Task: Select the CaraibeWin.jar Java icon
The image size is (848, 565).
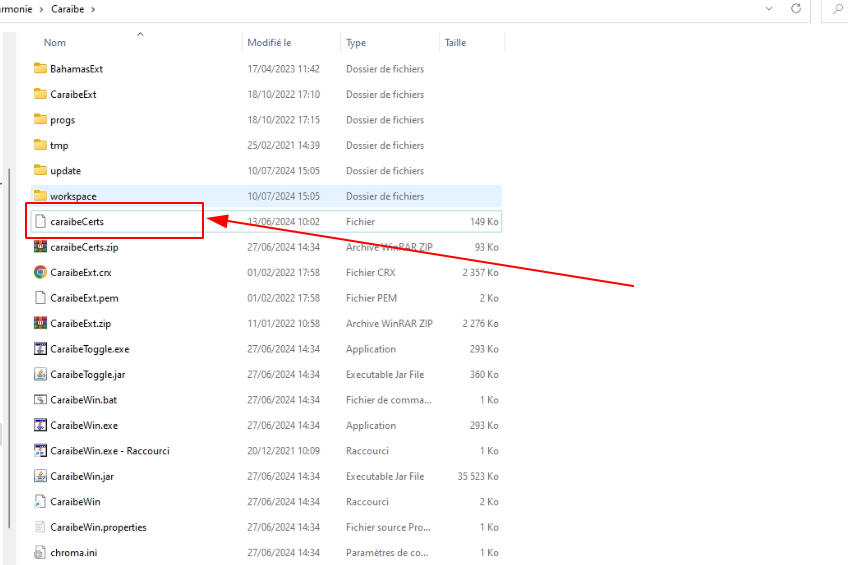Action: pyautogui.click(x=40, y=476)
